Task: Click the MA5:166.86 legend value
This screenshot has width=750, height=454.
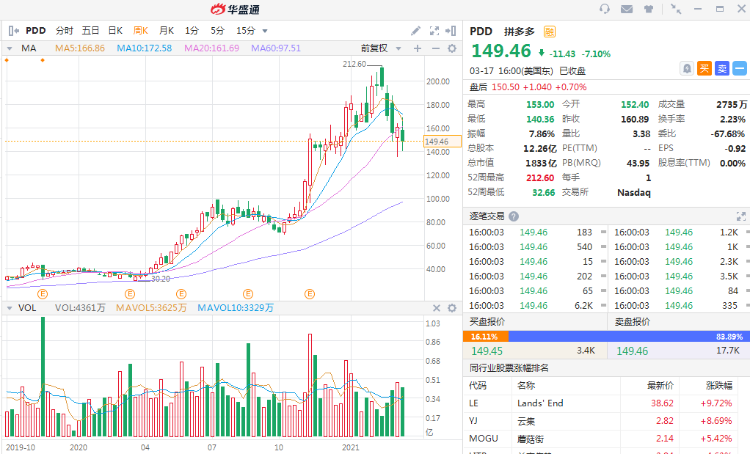Action: pos(80,48)
